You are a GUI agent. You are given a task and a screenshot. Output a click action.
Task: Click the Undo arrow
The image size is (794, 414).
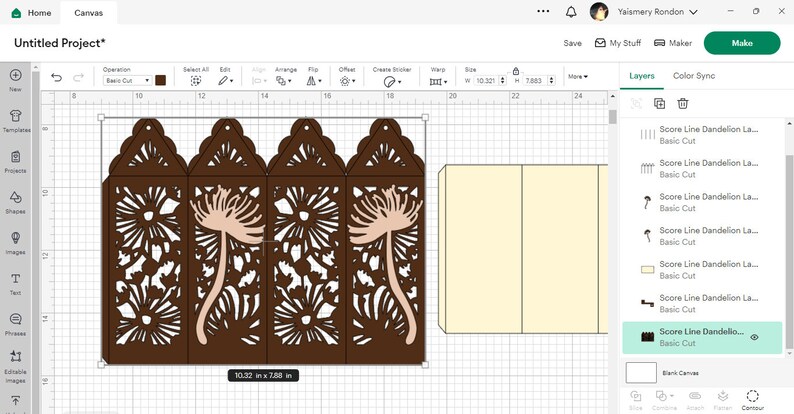(x=56, y=77)
